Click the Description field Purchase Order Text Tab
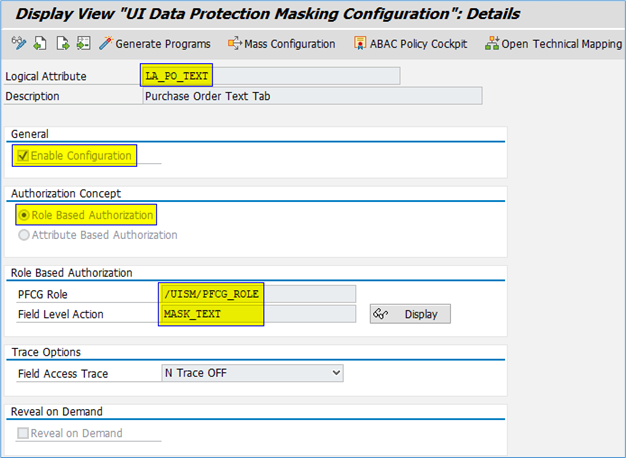The image size is (626, 458). click(312, 96)
